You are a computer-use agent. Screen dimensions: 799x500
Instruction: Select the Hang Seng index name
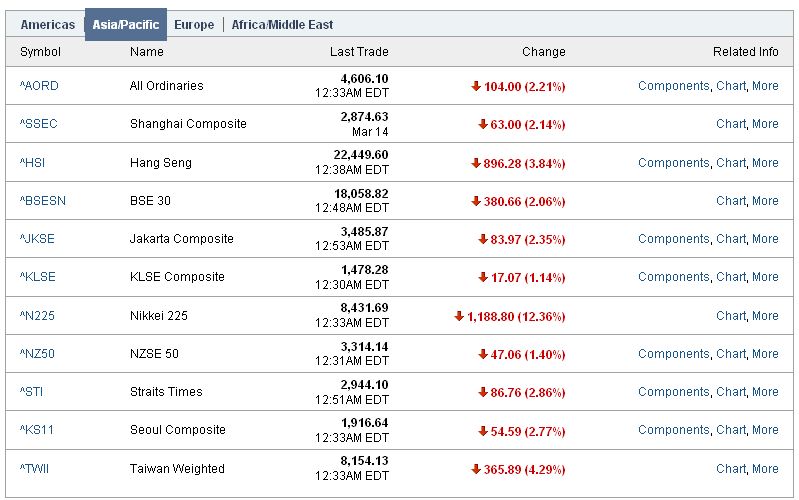(x=161, y=163)
